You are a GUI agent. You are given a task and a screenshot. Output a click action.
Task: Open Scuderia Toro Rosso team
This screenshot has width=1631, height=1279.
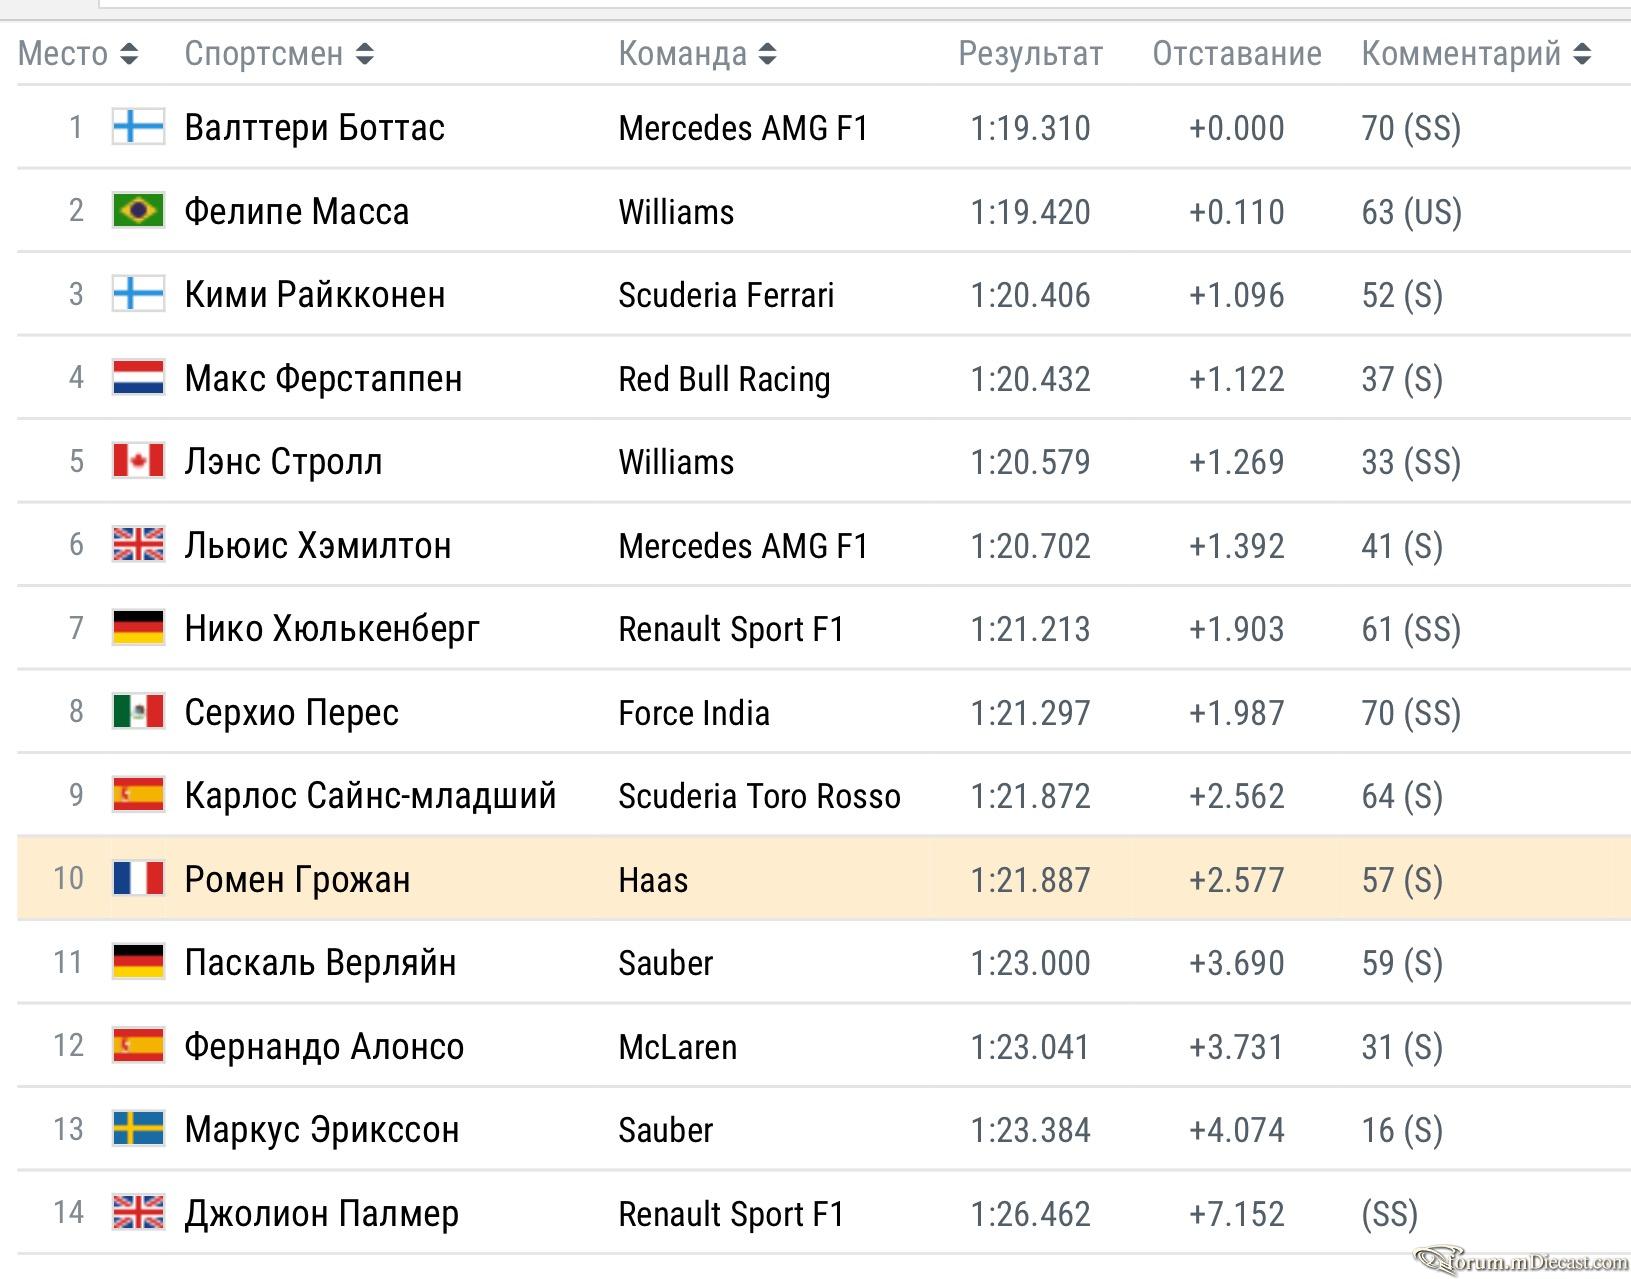coord(759,796)
